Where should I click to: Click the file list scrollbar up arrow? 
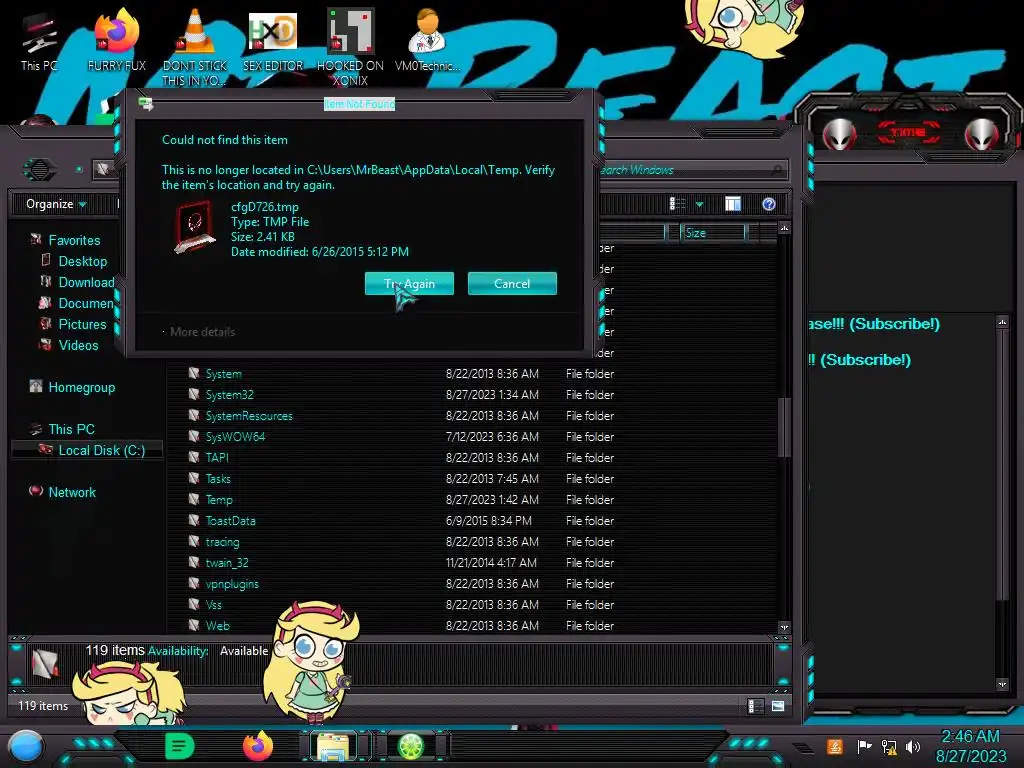pyautogui.click(x=784, y=228)
